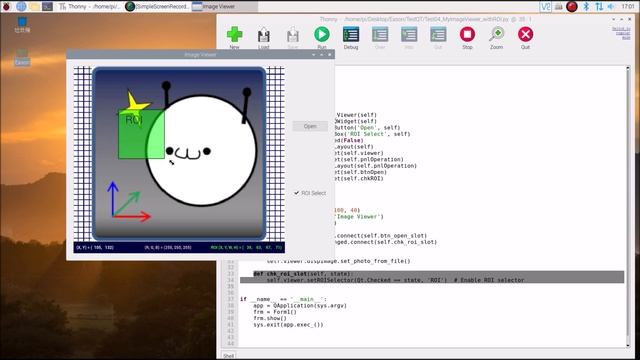This screenshot has height=360, width=640.
Task: Select the top blue desktop icon
Action: [22, 24]
